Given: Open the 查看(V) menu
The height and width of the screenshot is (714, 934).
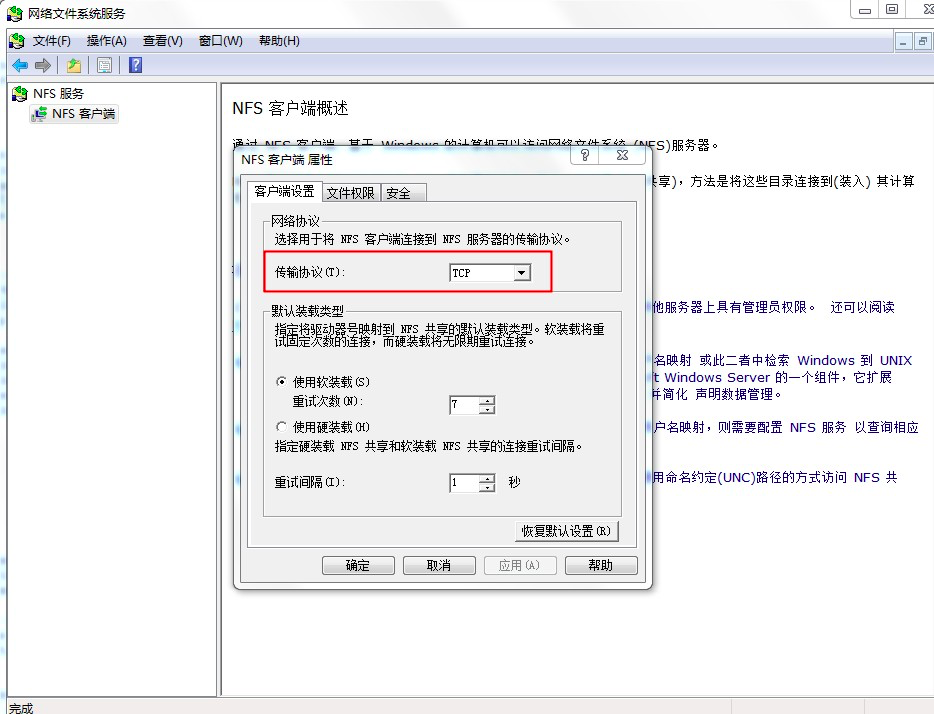Looking at the screenshot, I should point(163,40).
